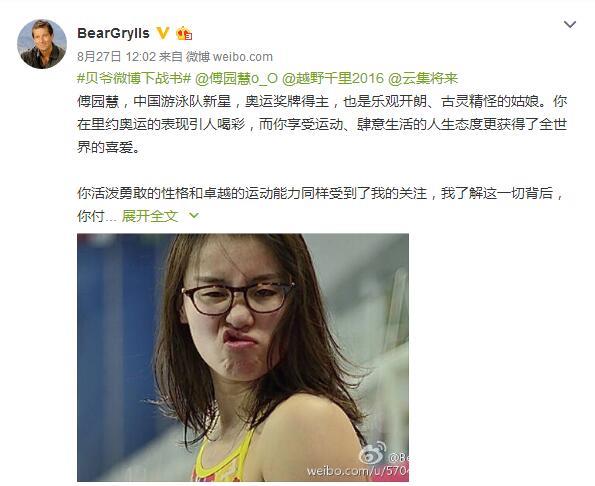Open the @云集将来 mention
The image size is (595, 486).
coord(423,79)
